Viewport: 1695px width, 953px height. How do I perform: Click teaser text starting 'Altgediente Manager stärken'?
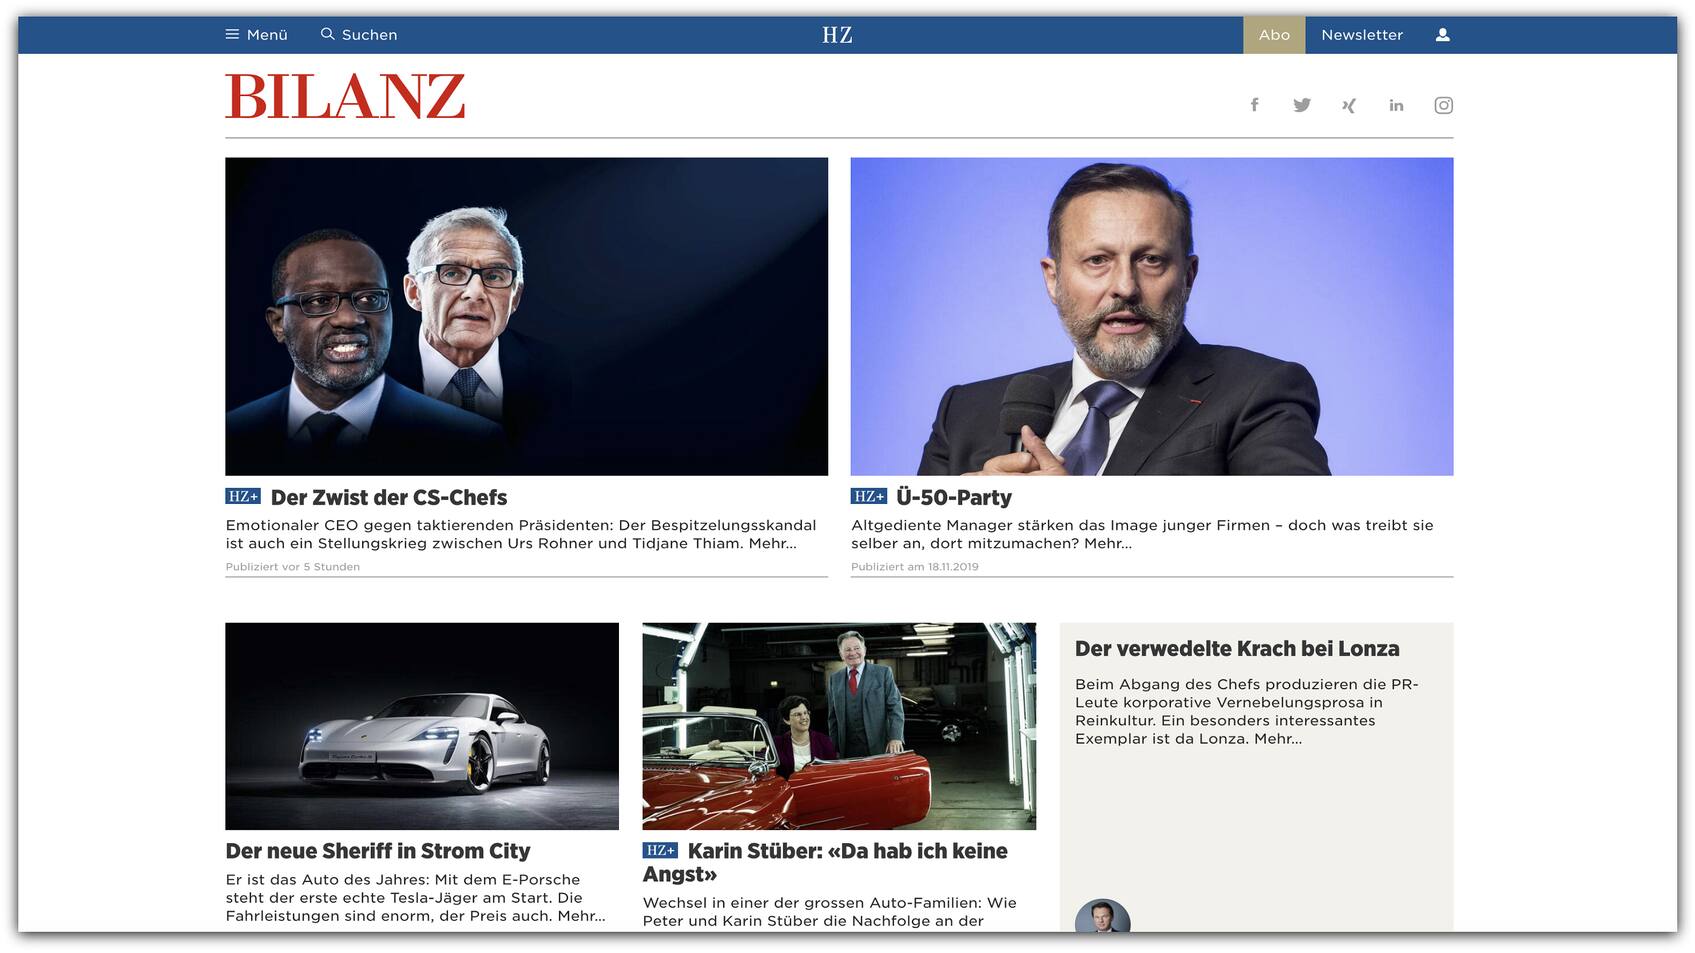point(1142,534)
